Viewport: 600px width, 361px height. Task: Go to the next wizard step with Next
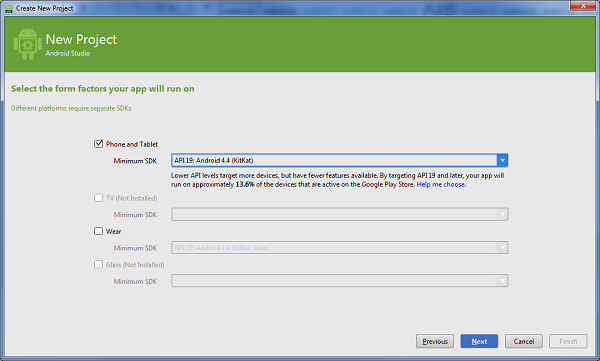pyautogui.click(x=479, y=341)
